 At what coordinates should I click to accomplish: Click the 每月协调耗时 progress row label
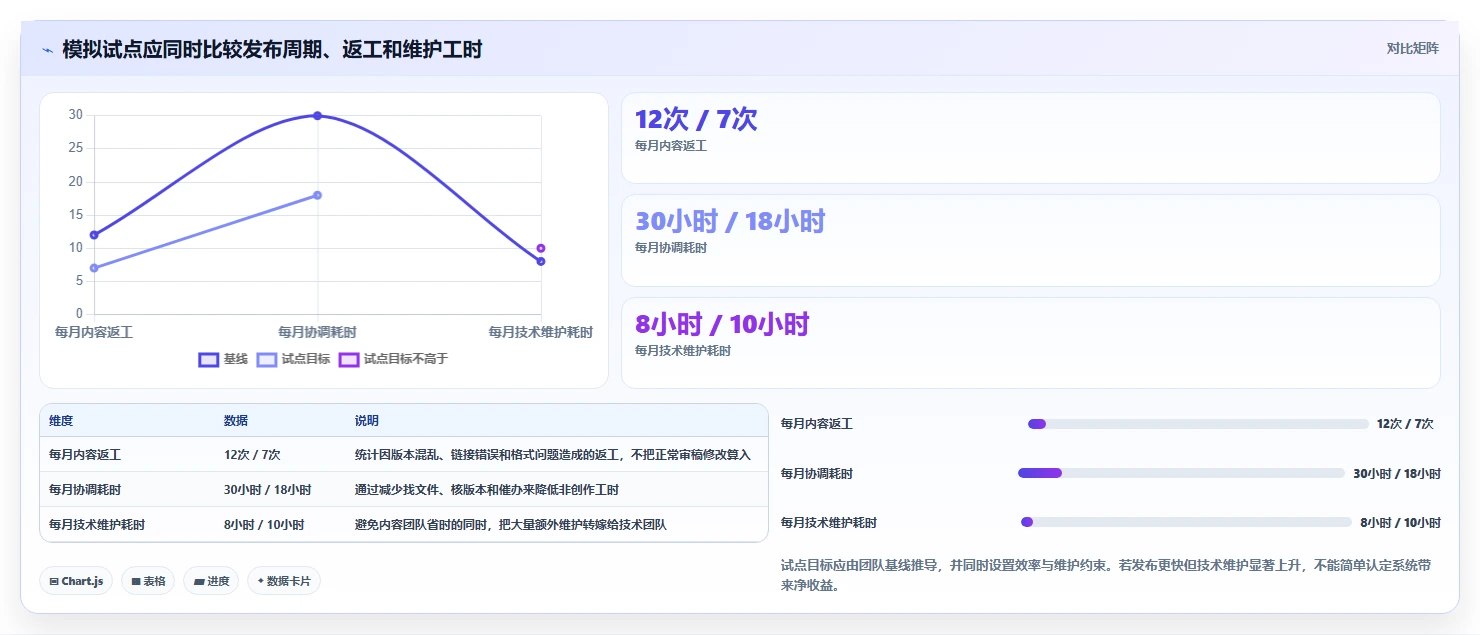tap(817, 473)
